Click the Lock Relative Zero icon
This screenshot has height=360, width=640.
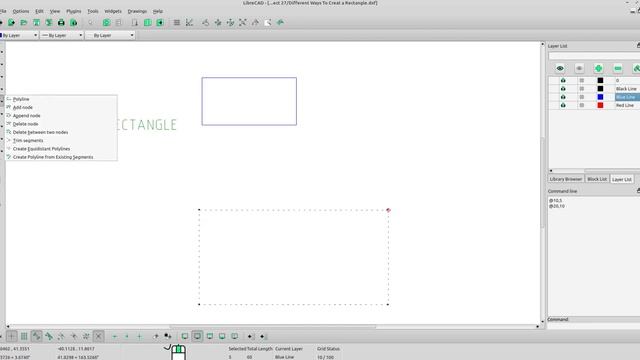[168, 336]
